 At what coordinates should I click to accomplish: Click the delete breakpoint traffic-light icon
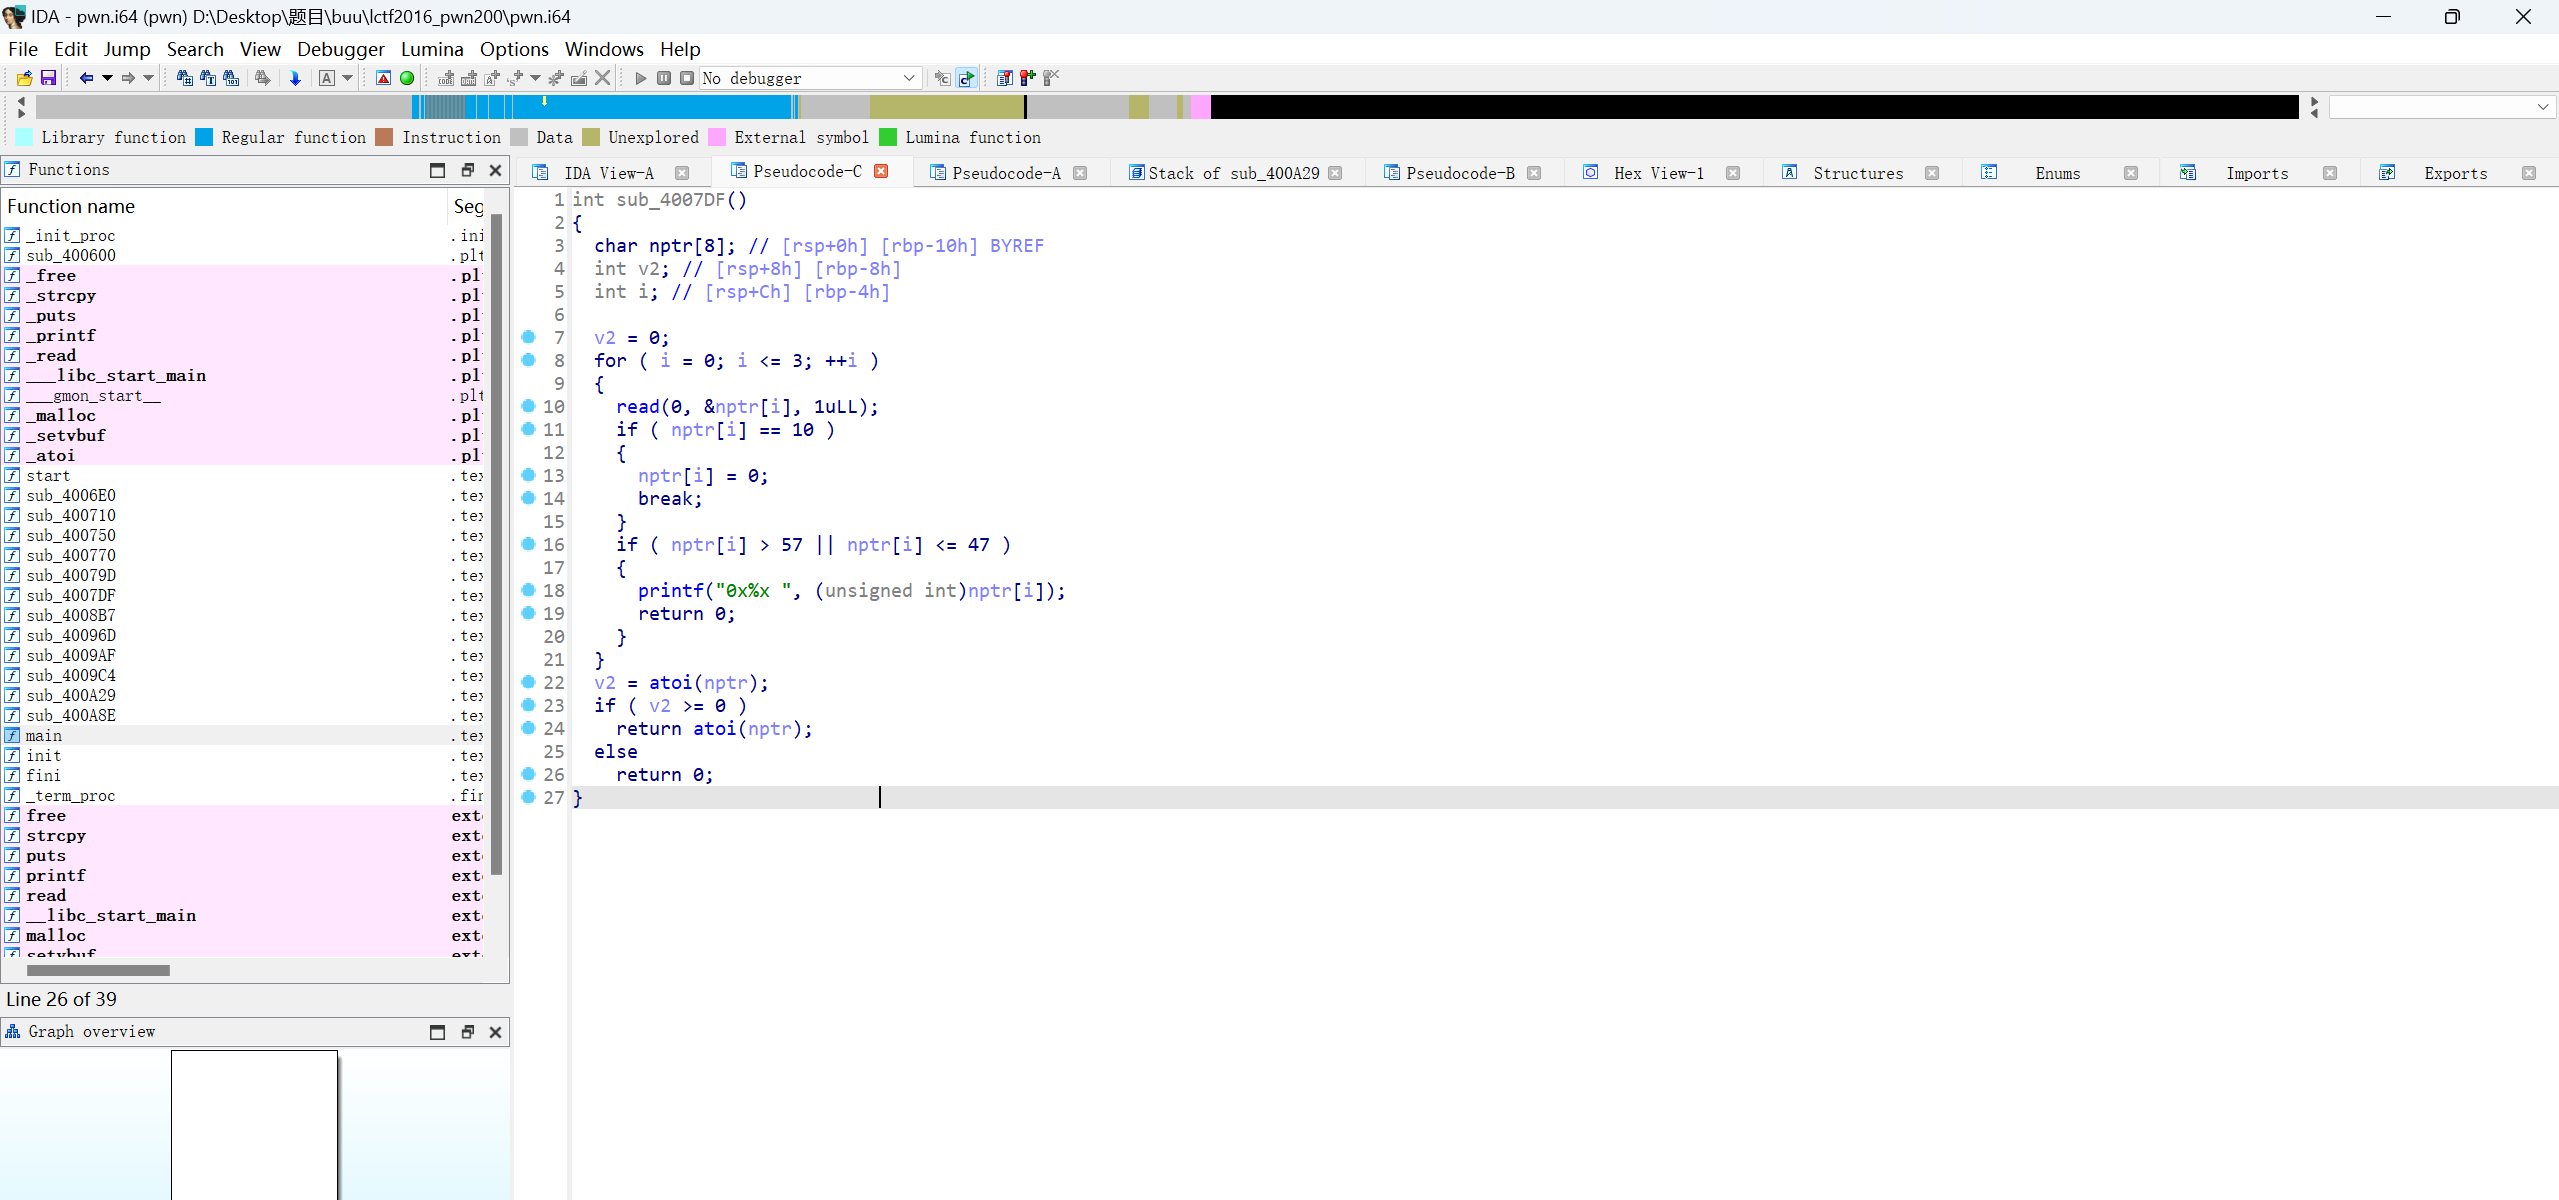(x=1051, y=78)
